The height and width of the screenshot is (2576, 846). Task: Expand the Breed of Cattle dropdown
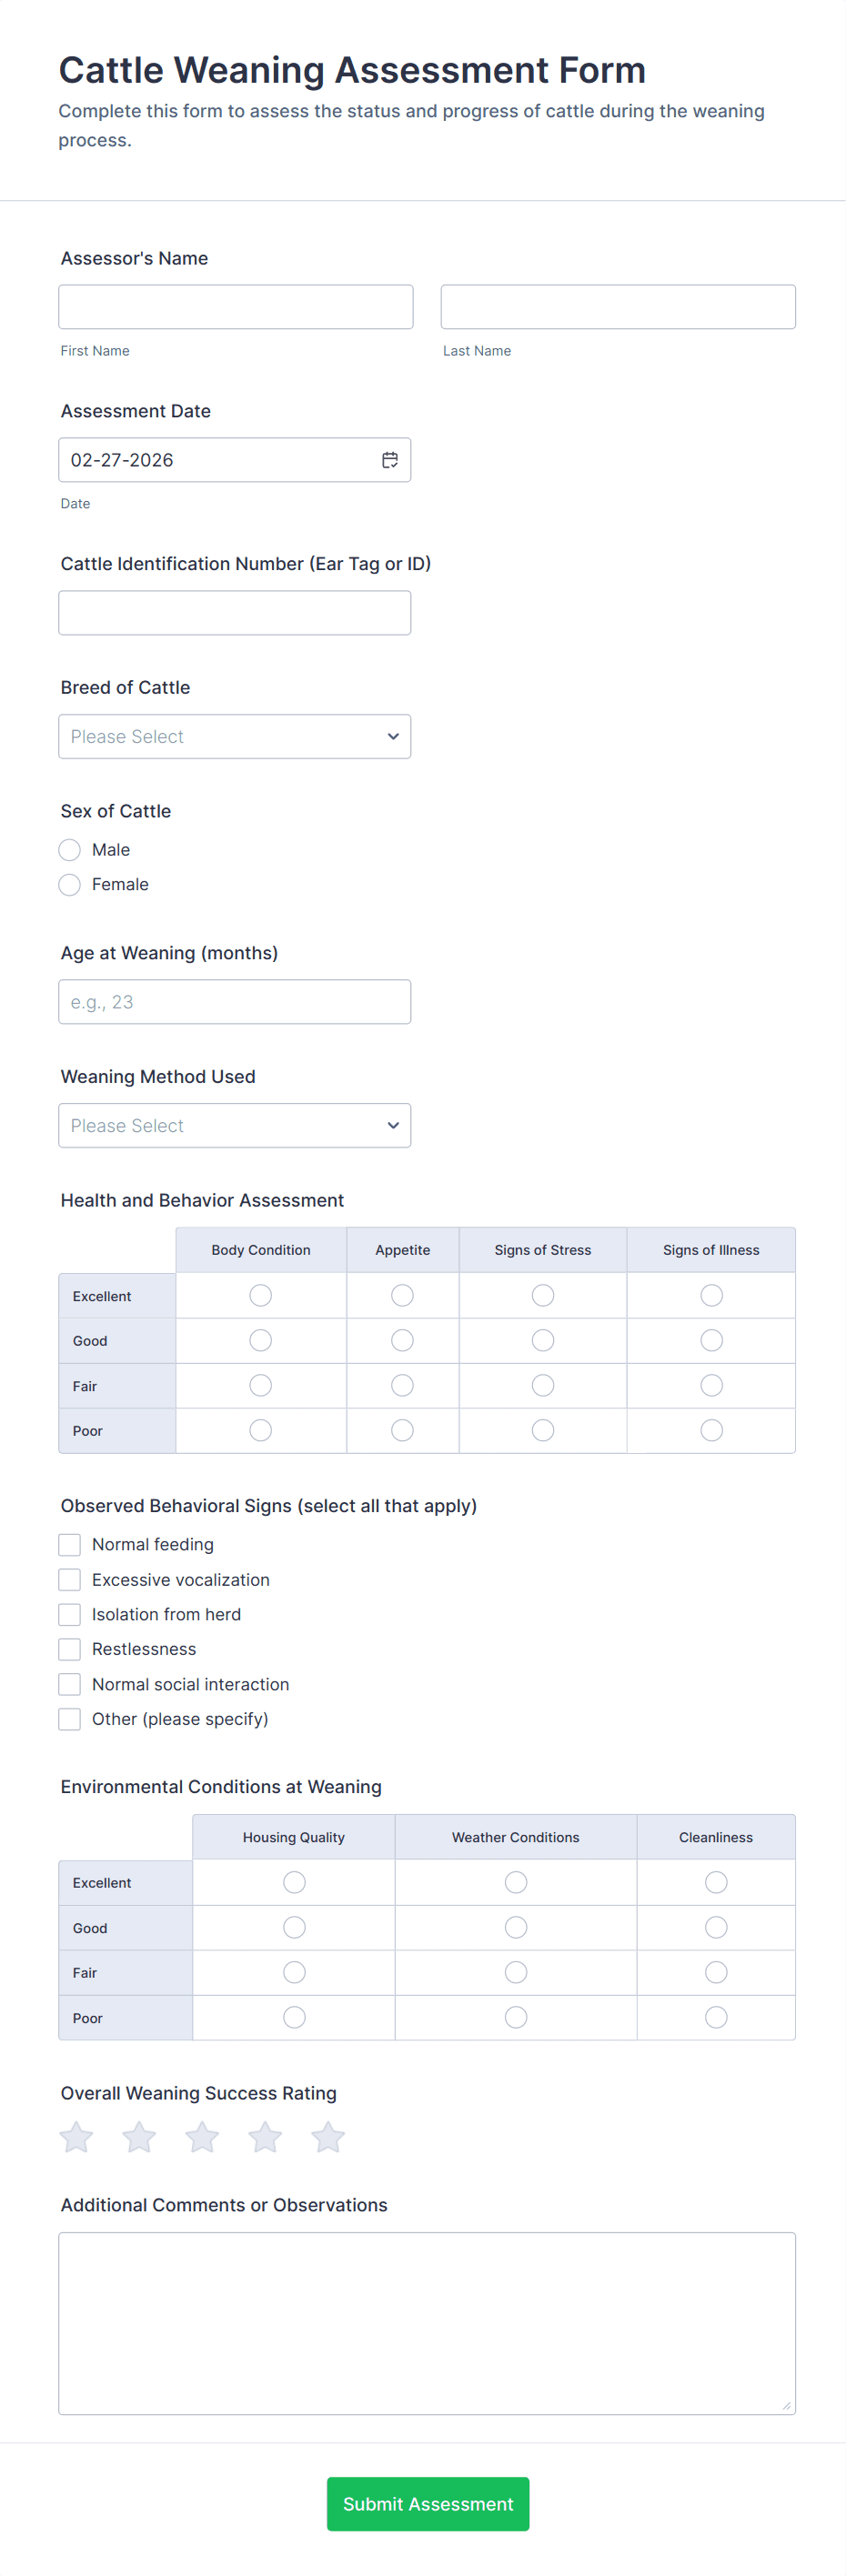[234, 736]
